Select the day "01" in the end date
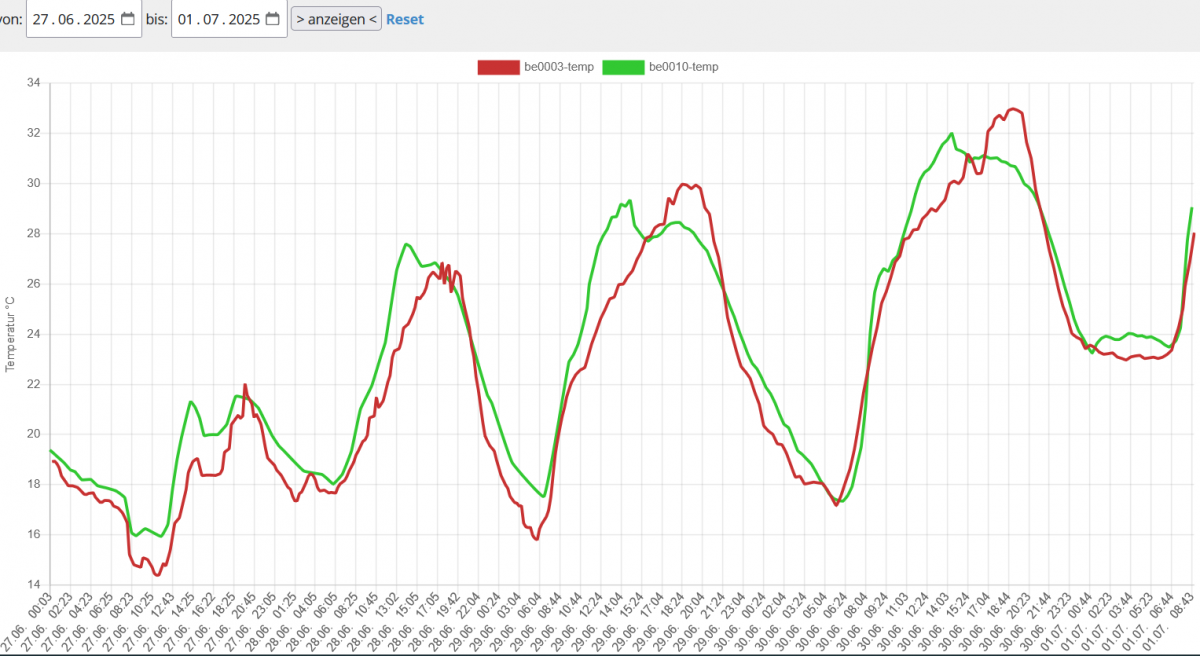 pos(187,19)
